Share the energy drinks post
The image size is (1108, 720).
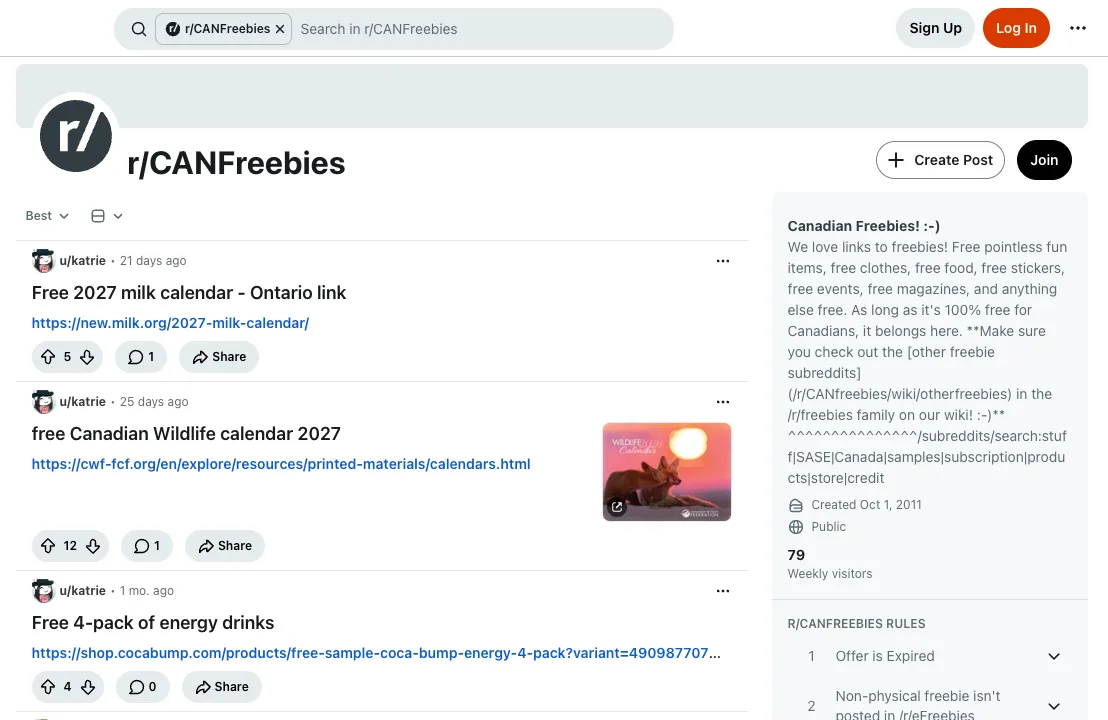[x=222, y=687]
